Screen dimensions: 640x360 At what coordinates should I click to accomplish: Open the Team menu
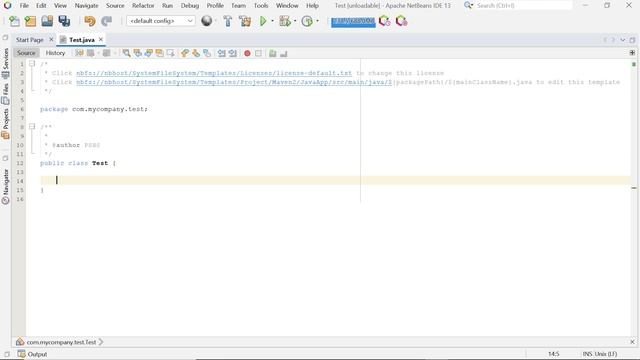(238, 6)
